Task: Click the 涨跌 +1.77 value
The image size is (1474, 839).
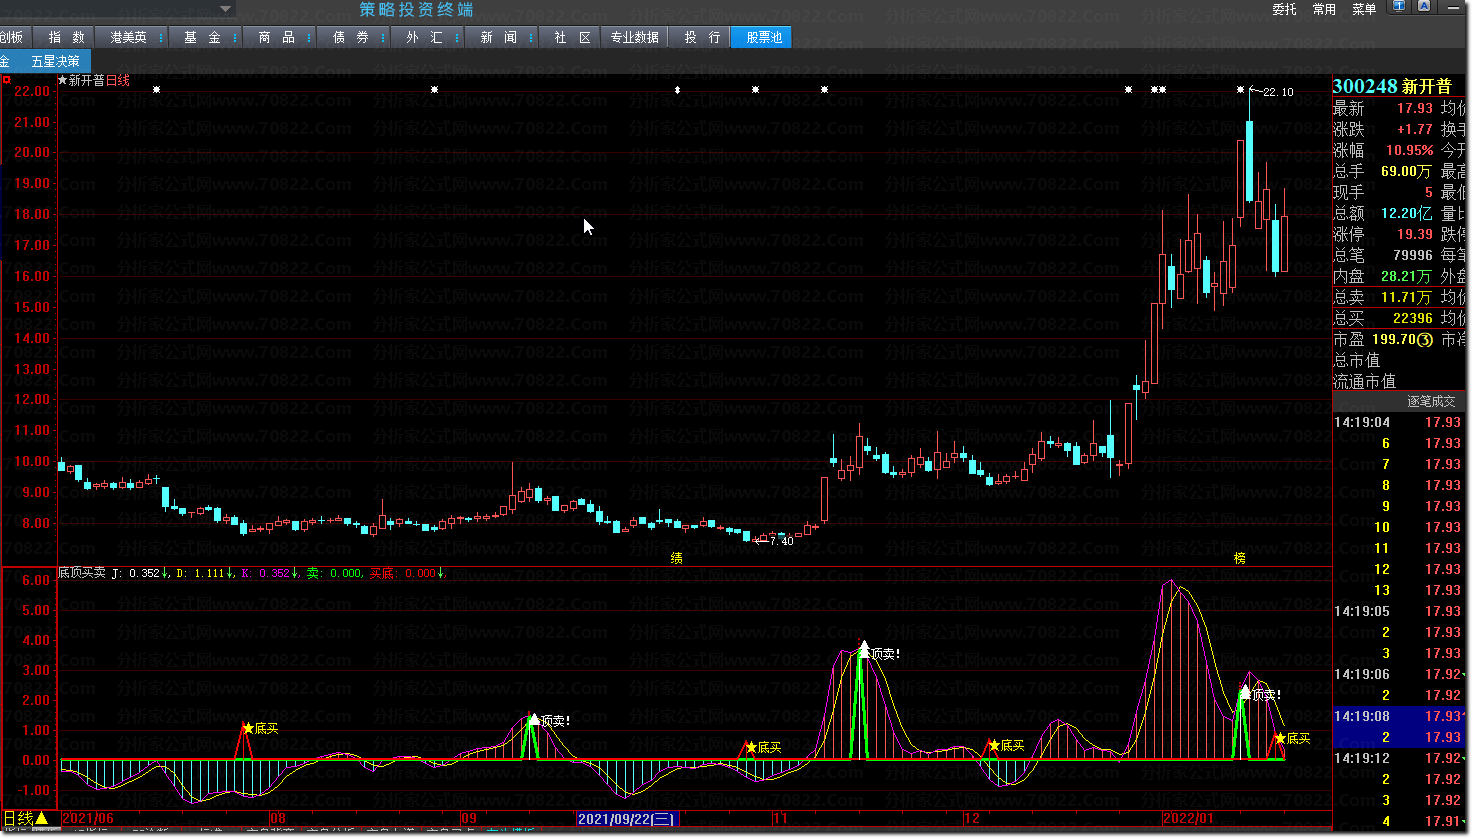Action: pos(1415,129)
